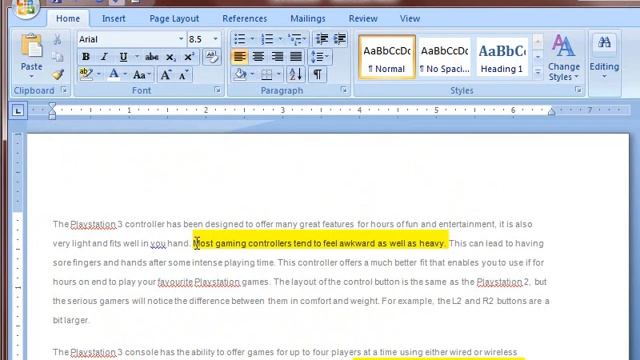Click the right indent ruler marker
The height and width of the screenshot is (360, 640).
point(551,111)
